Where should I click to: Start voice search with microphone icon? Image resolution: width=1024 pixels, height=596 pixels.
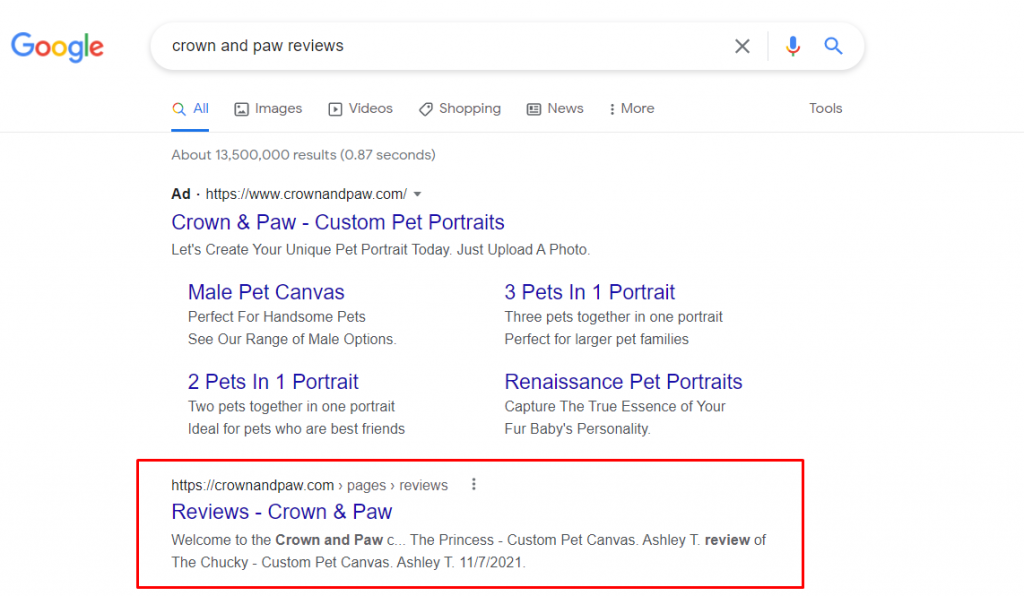coord(793,46)
